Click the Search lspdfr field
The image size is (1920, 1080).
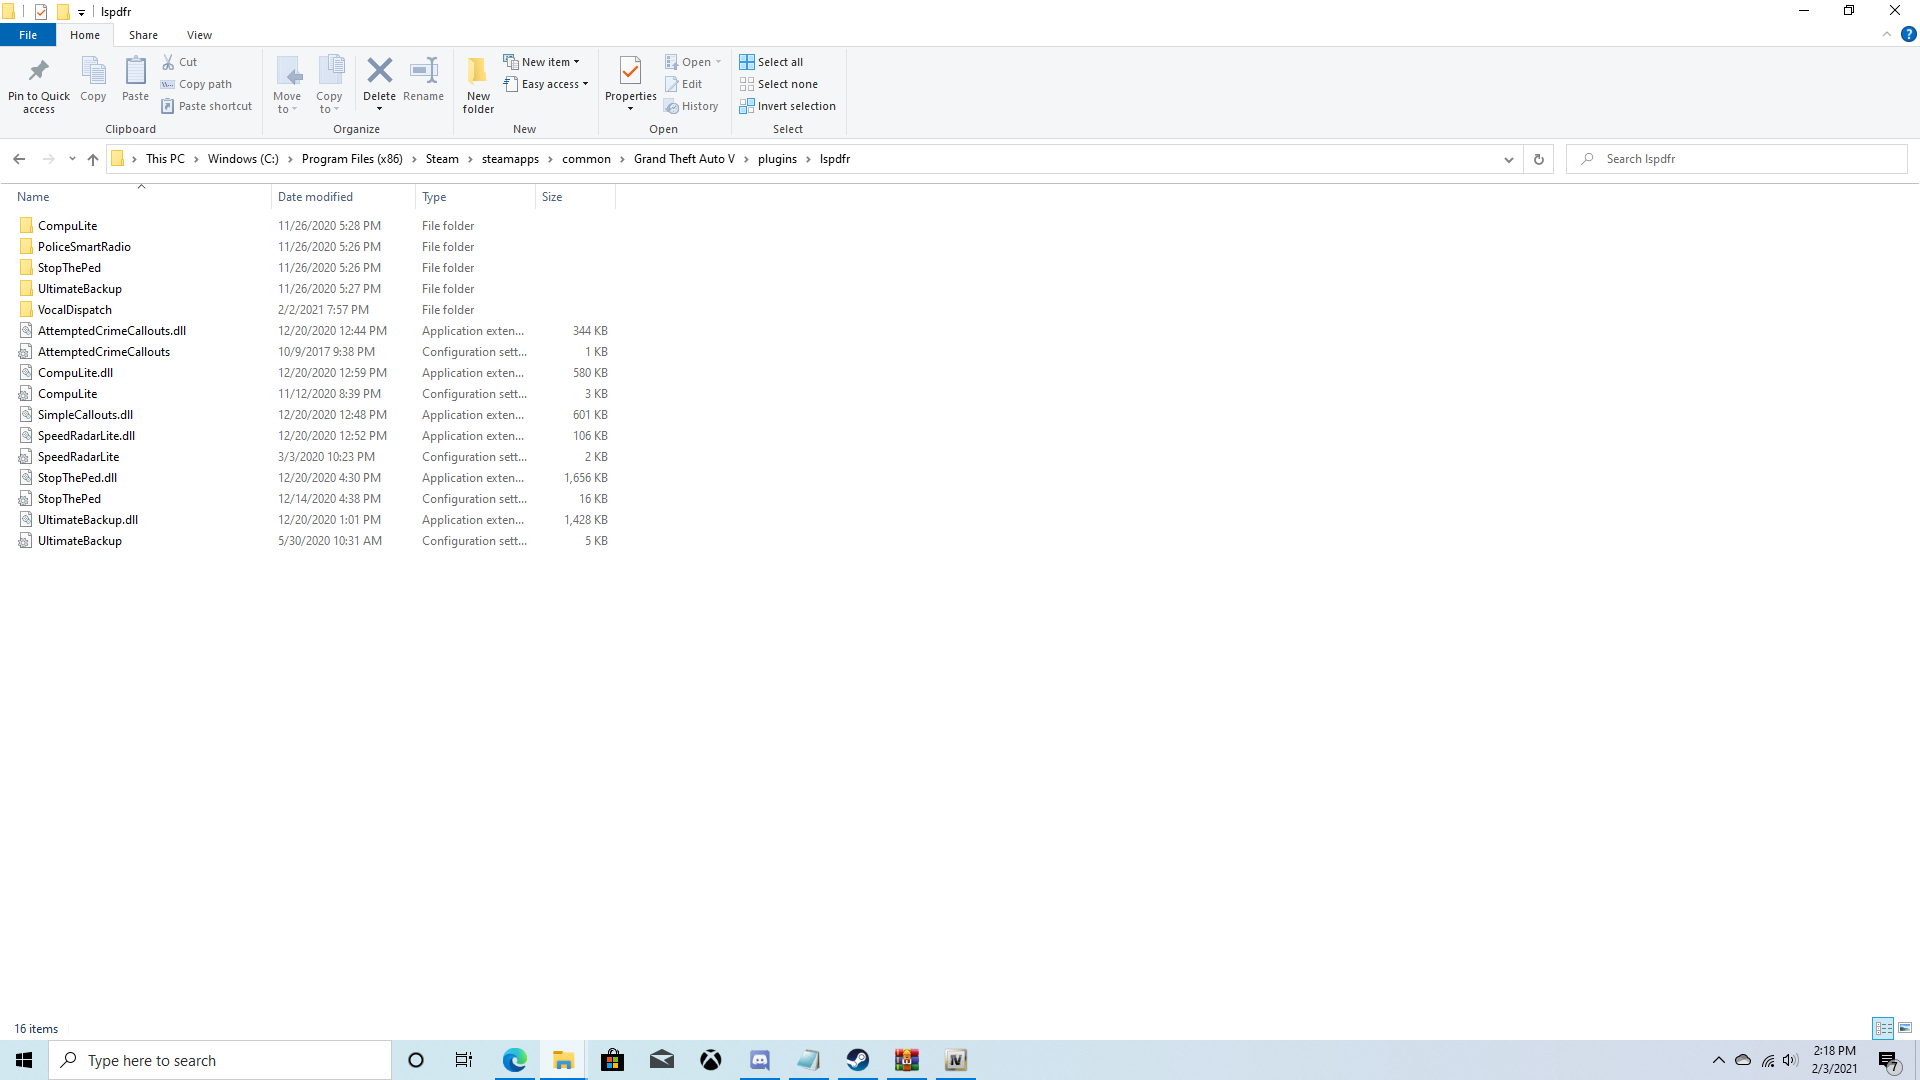click(x=1740, y=159)
